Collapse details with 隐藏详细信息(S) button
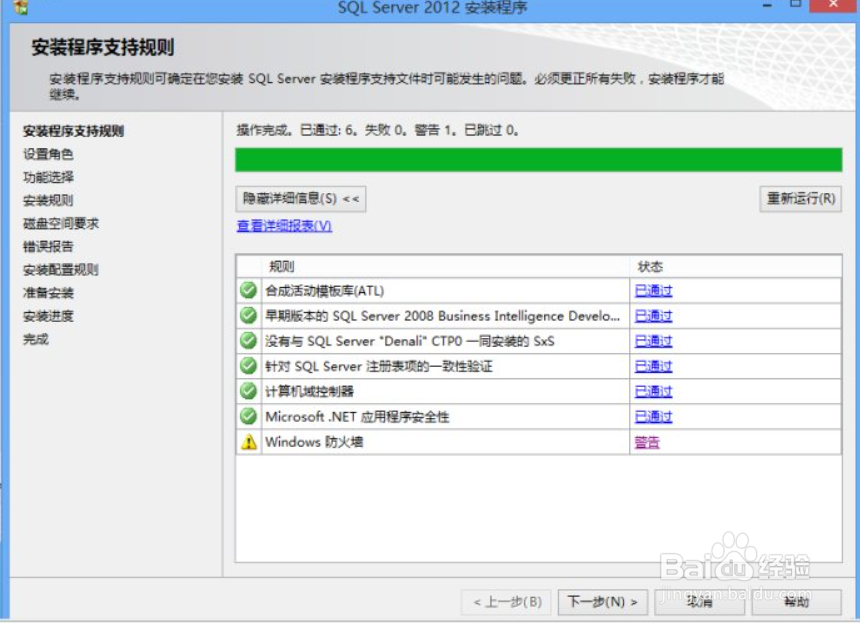This screenshot has height=624, width=860. (x=301, y=198)
